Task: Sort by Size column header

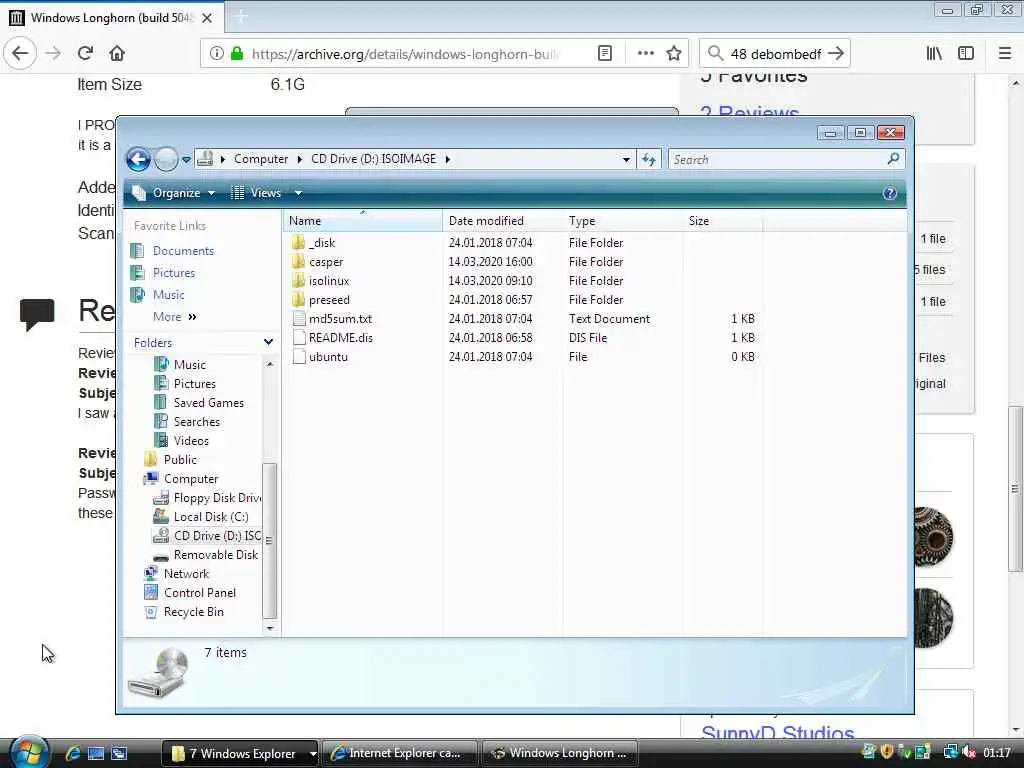Action: [x=722, y=221]
